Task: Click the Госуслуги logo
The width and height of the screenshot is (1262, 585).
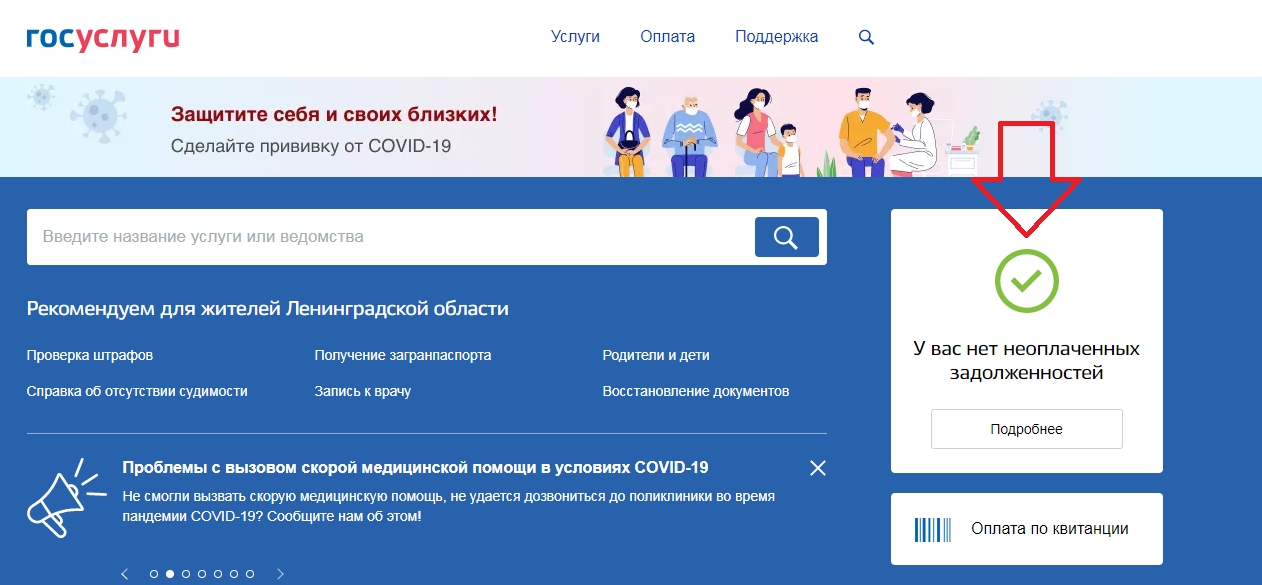Action: [x=103, y=38]
